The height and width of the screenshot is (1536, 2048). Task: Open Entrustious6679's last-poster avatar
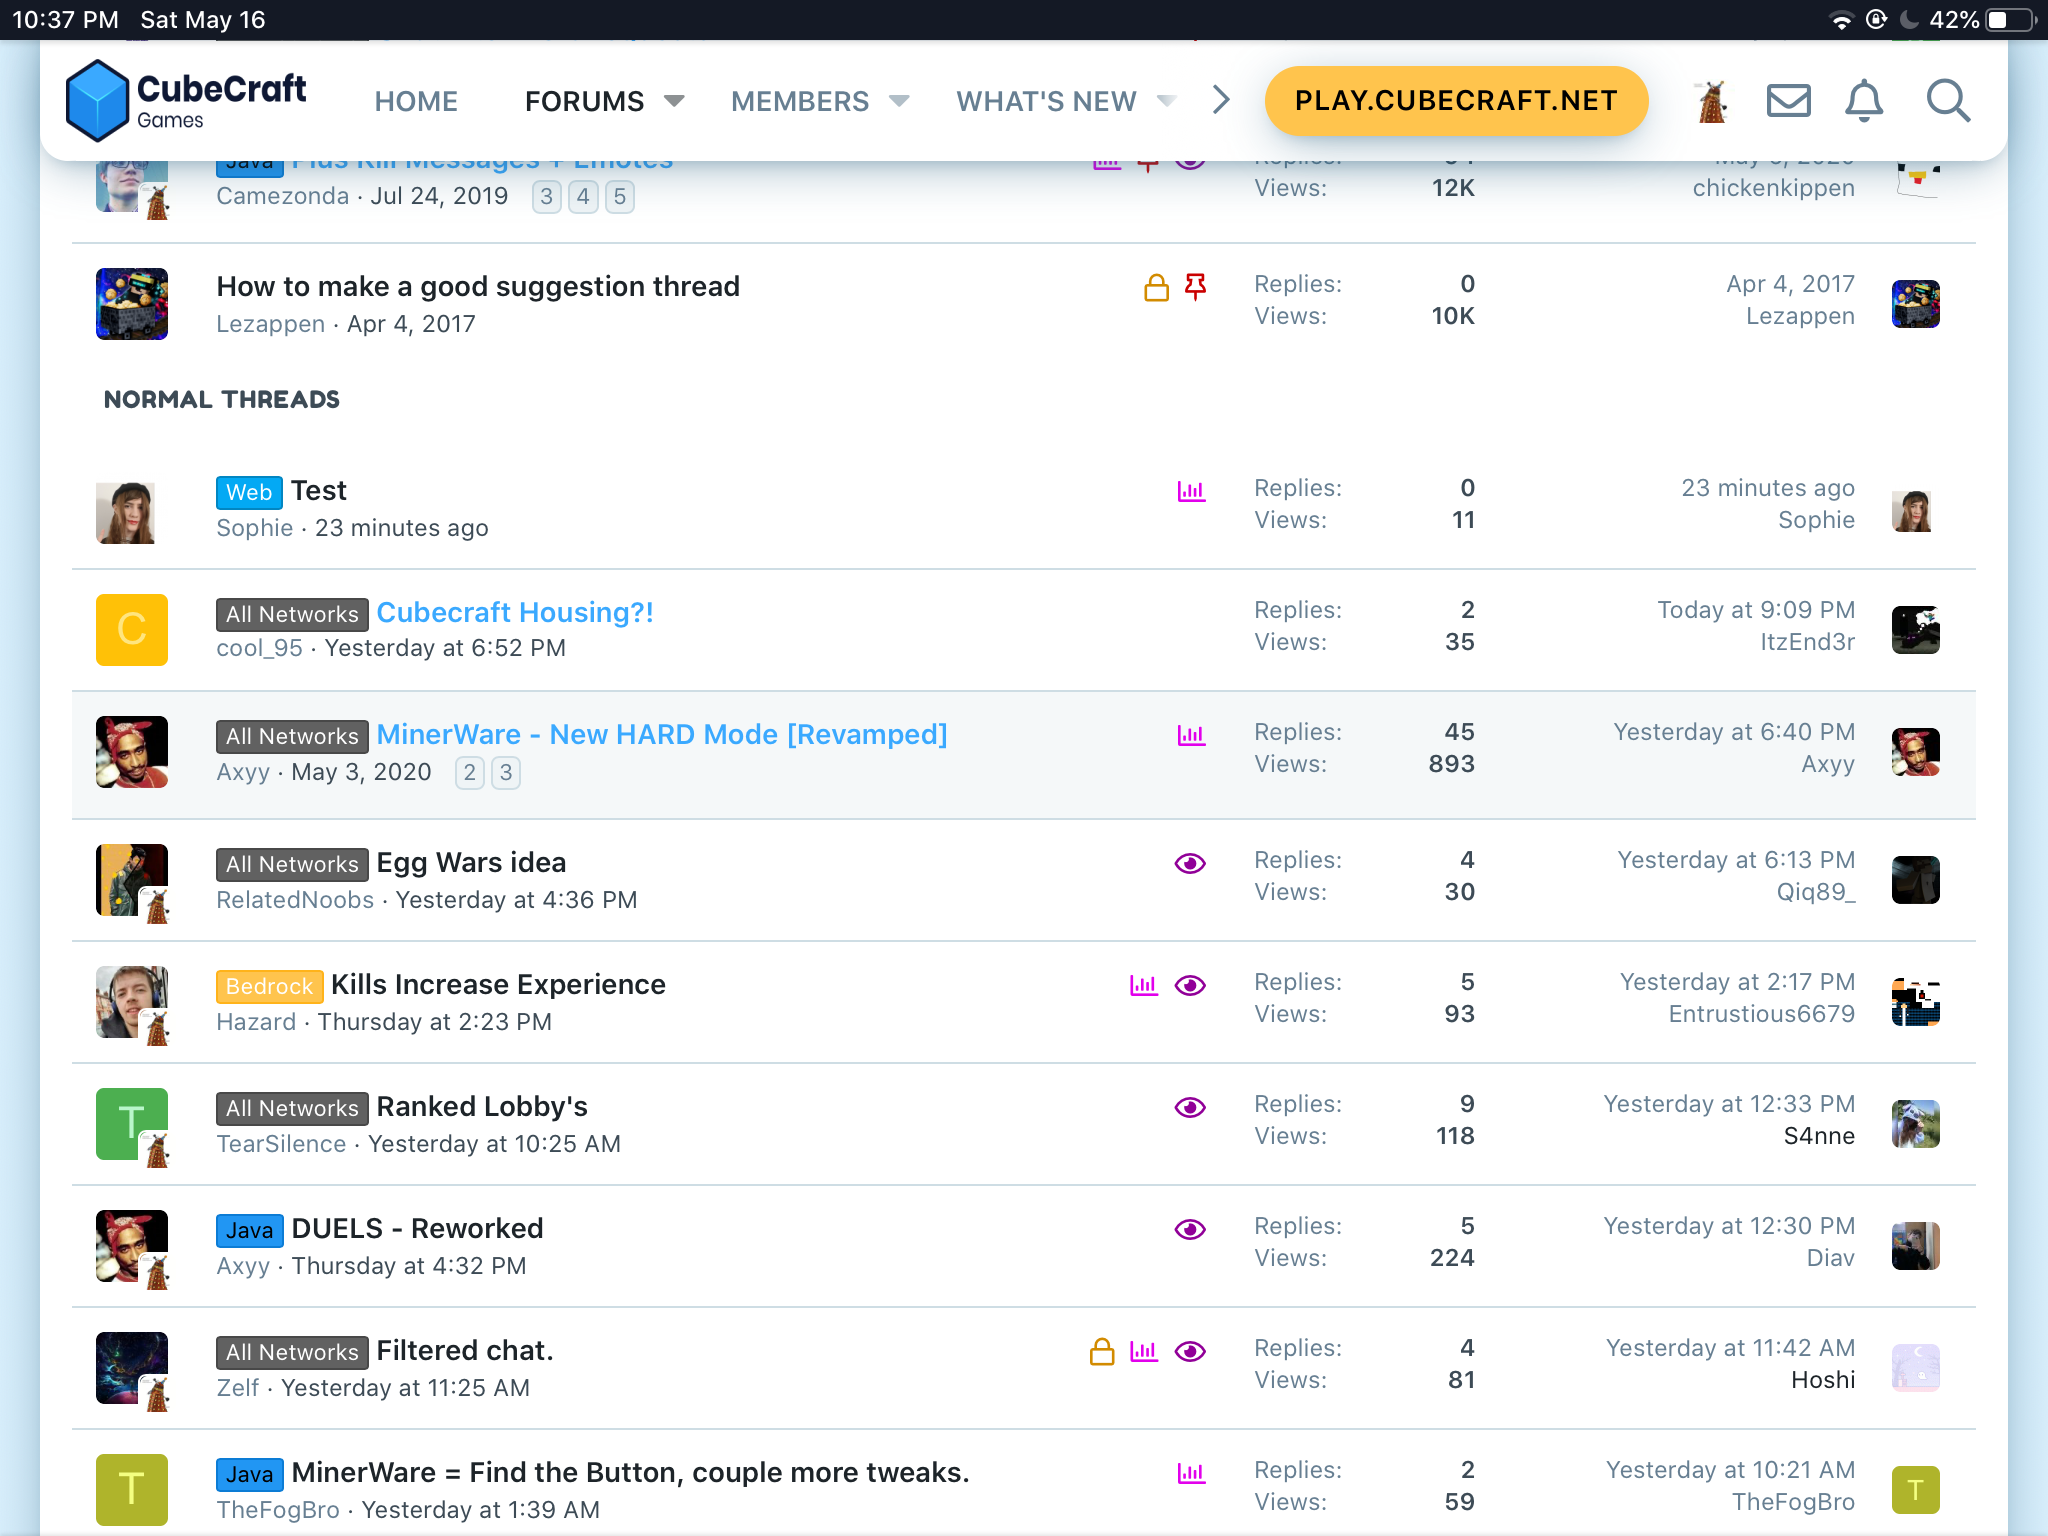point(1916,1002)
